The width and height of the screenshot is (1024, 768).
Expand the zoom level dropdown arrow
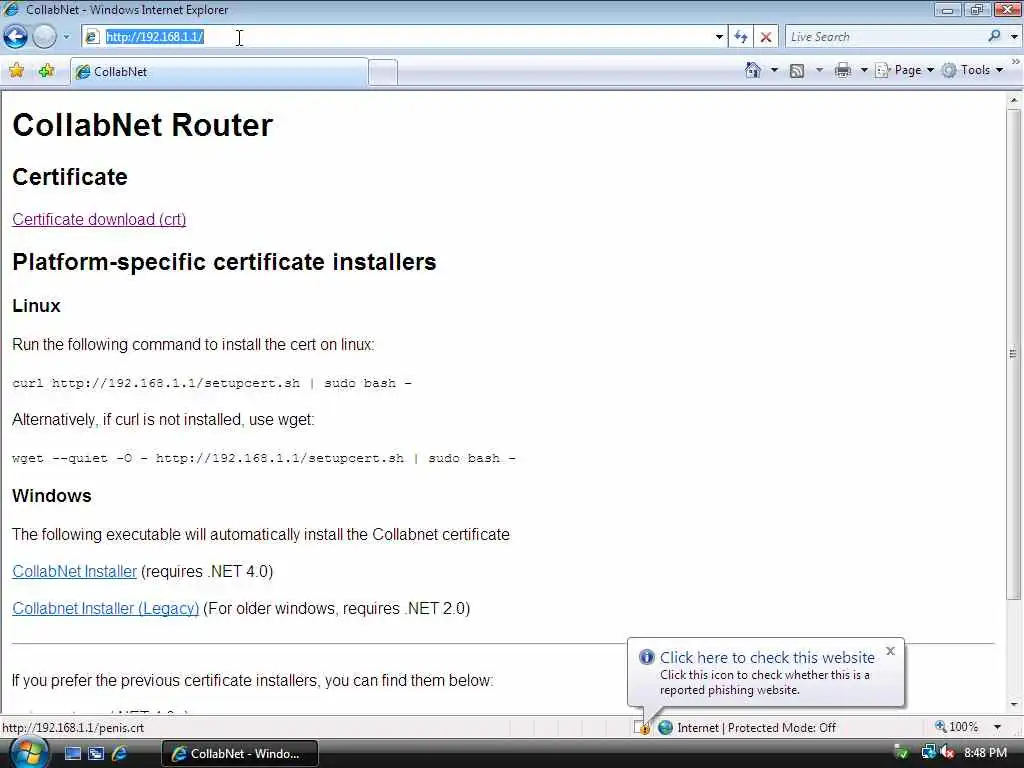(997, 727)
